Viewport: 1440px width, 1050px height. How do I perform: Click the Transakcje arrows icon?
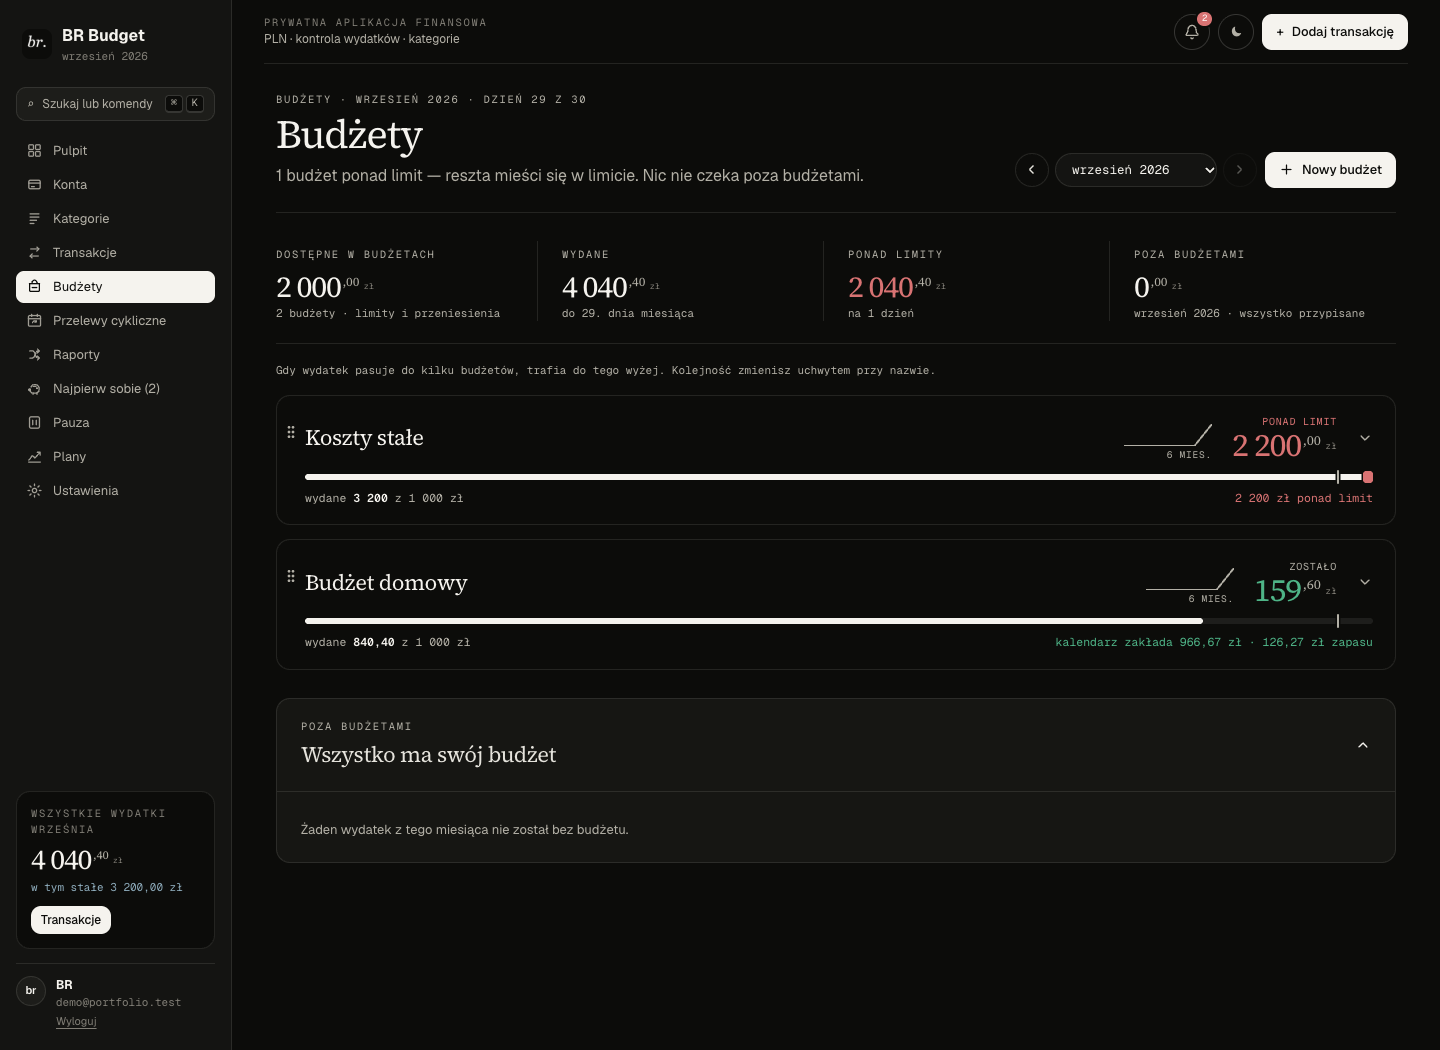pyautogui.click(x=34, y=253)
